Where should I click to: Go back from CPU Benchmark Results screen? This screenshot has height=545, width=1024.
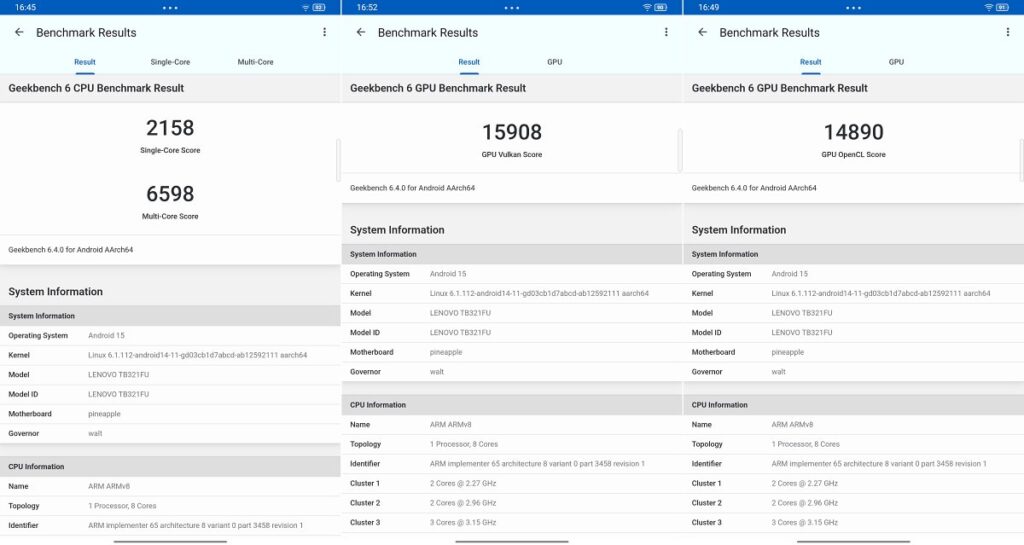(x=19, y=32)
